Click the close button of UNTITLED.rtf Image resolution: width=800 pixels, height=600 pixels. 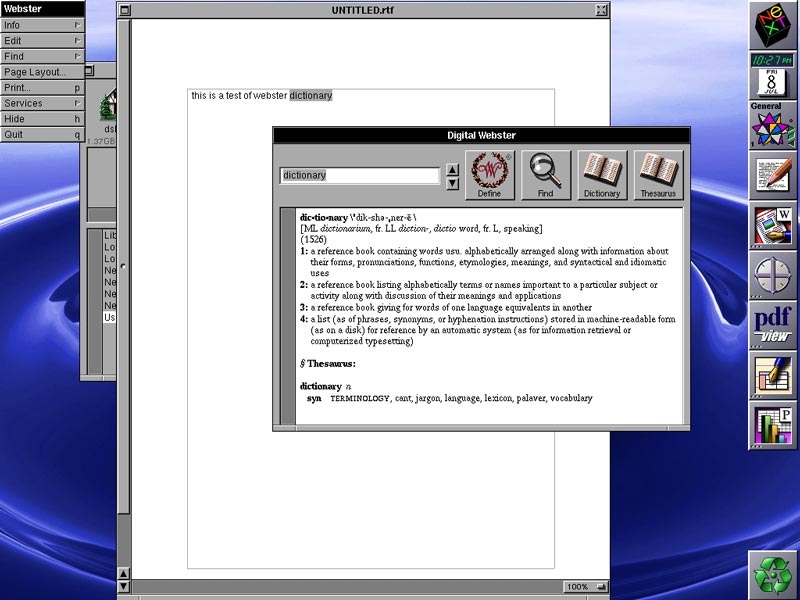click(602, 10)
